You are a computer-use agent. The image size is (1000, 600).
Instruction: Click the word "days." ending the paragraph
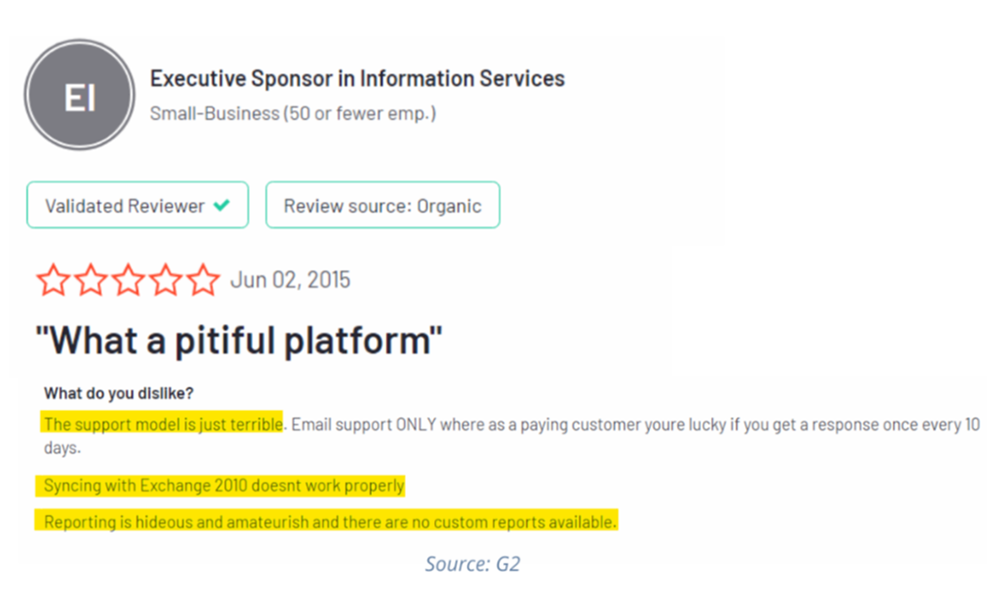pyautogui.click(x=61, y=449)
